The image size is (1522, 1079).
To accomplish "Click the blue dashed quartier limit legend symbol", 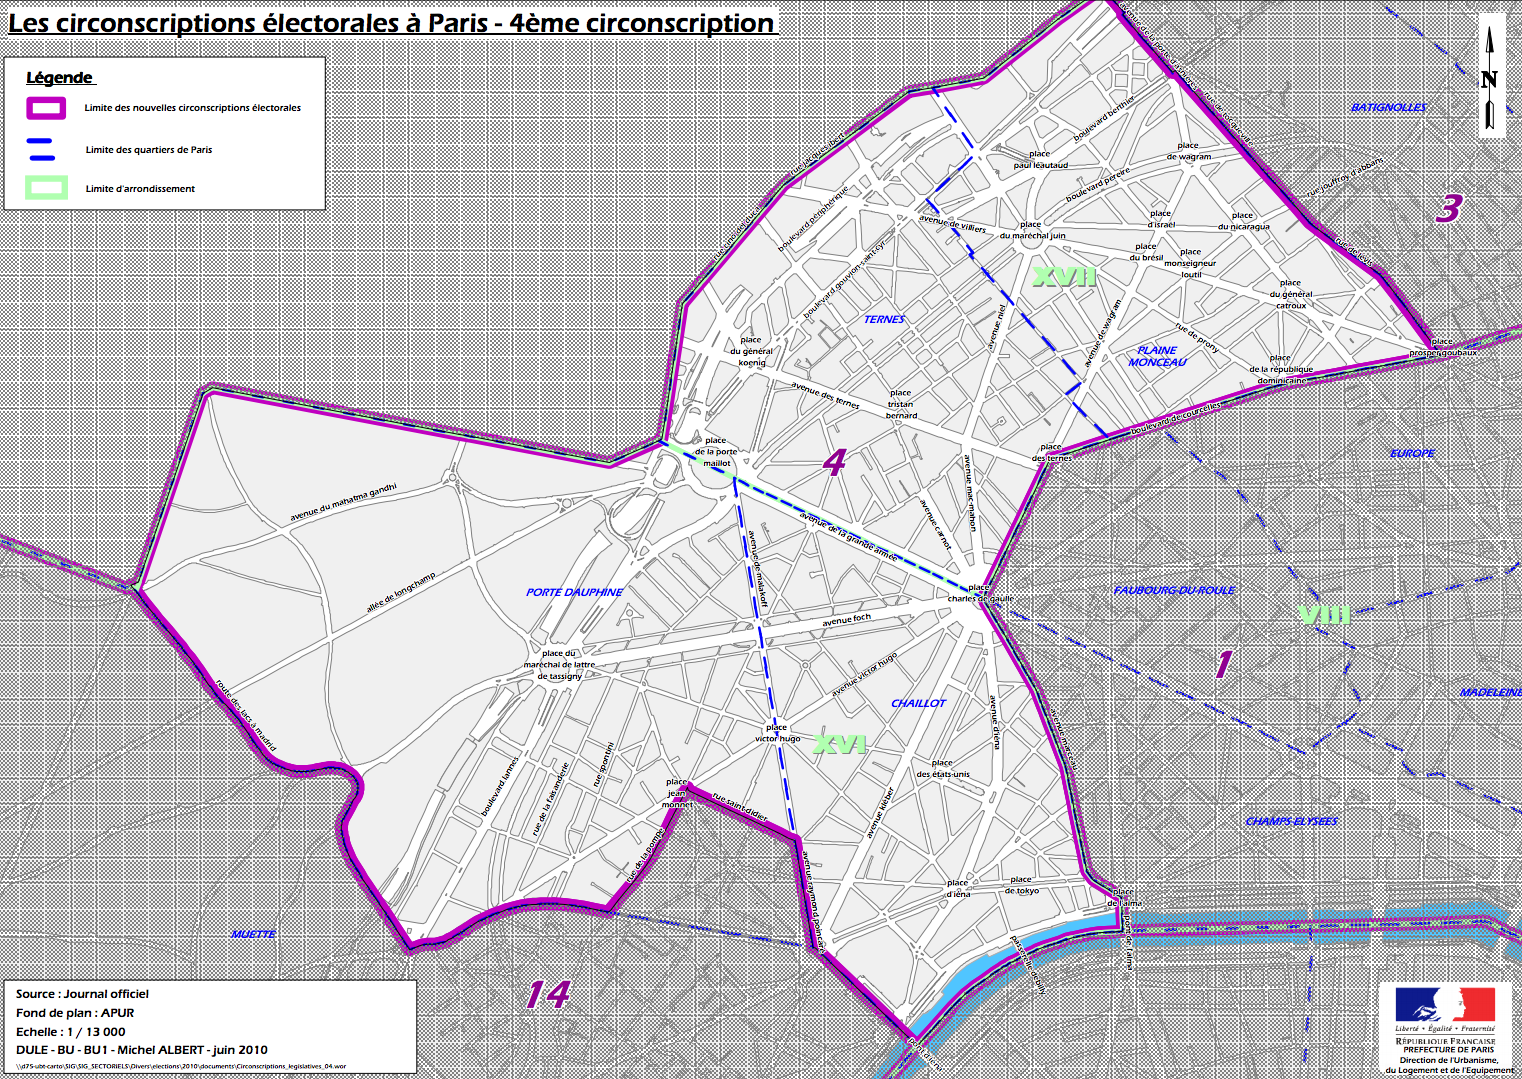I will [x=39, y=147].
